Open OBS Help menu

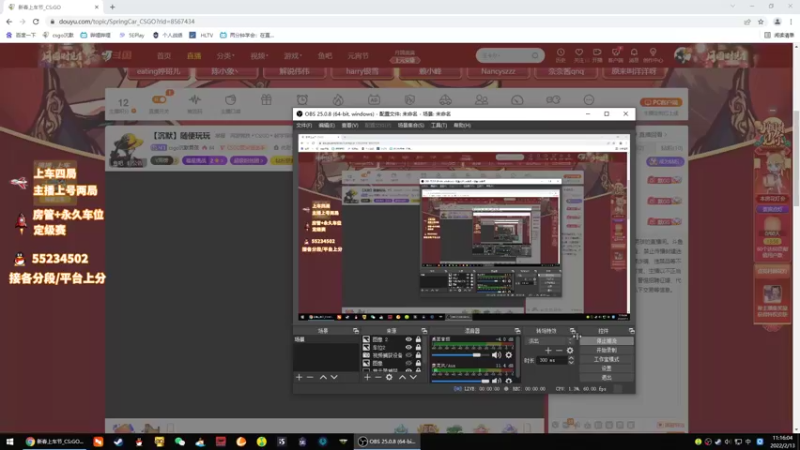pyautogui.click(x=462, y=125)
